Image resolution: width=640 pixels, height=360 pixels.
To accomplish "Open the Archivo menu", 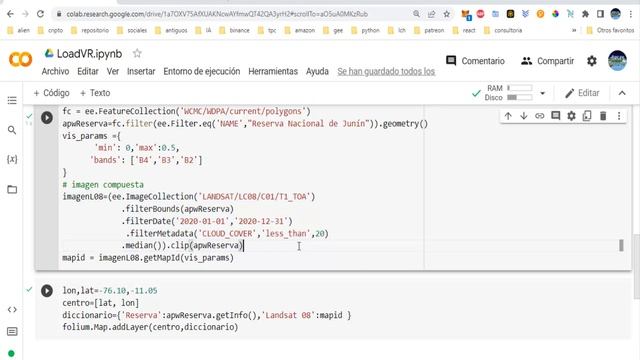I will tap(55, 71).
